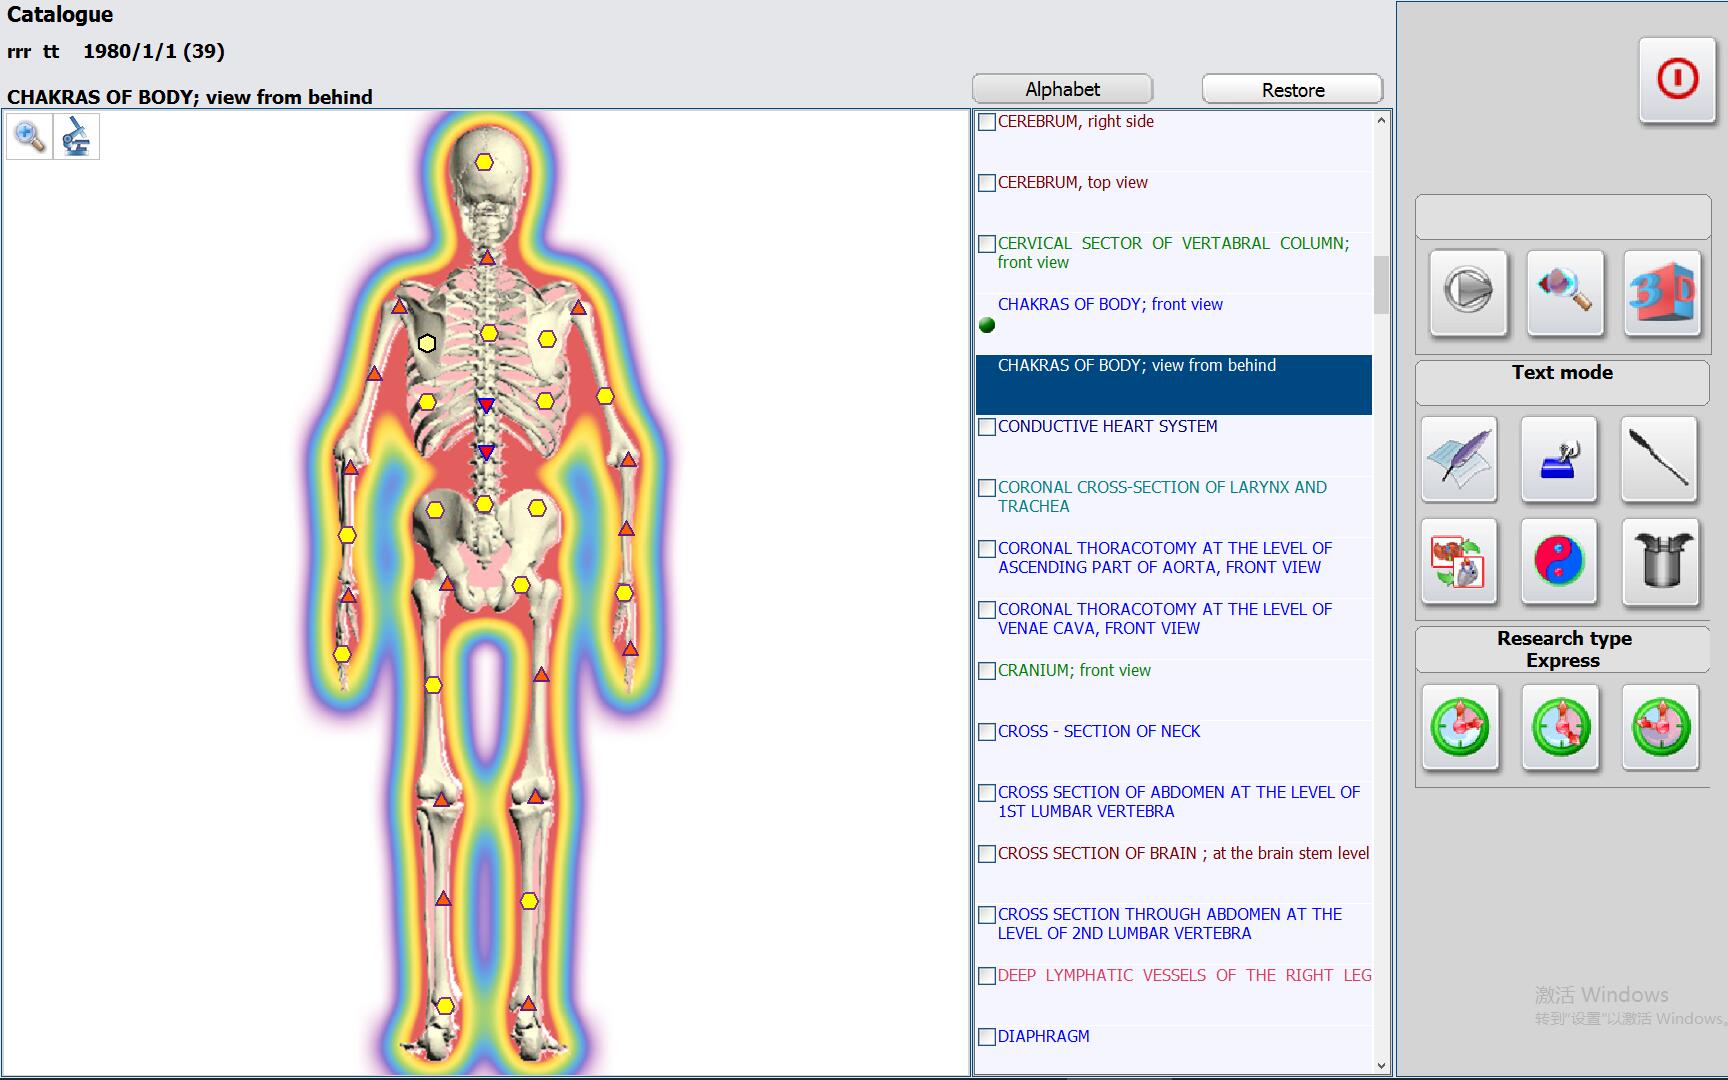Start research with the play button

[x=1468, y=292]
